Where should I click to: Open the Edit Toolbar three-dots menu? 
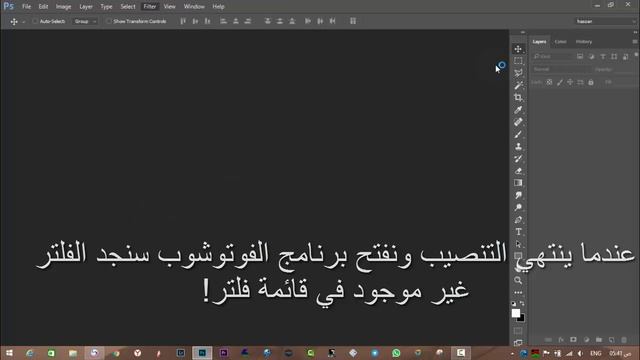click(518, 293)
